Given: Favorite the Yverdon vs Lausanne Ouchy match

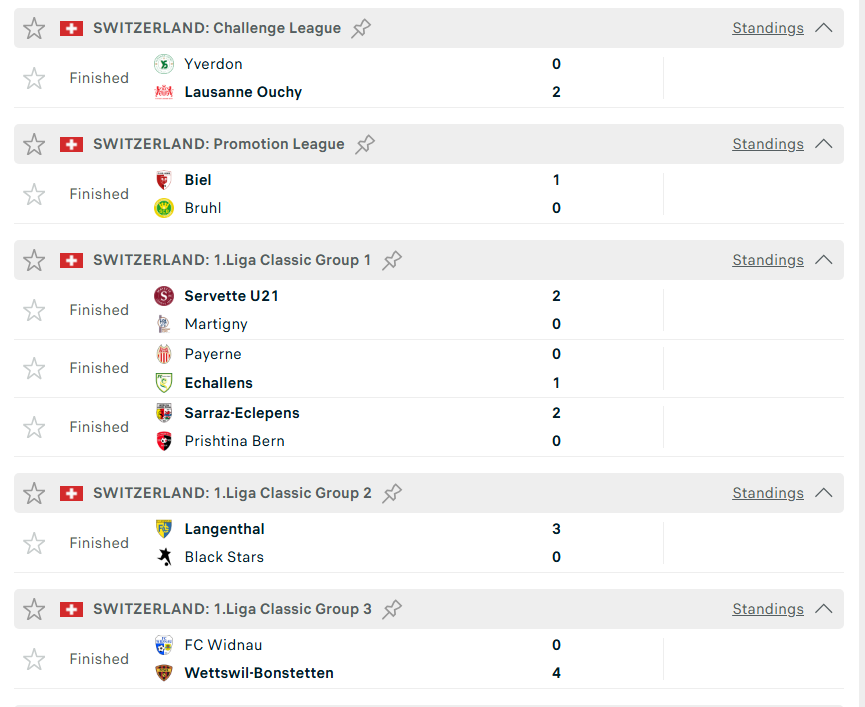Looking at the screenshot, I should point(34,78).
